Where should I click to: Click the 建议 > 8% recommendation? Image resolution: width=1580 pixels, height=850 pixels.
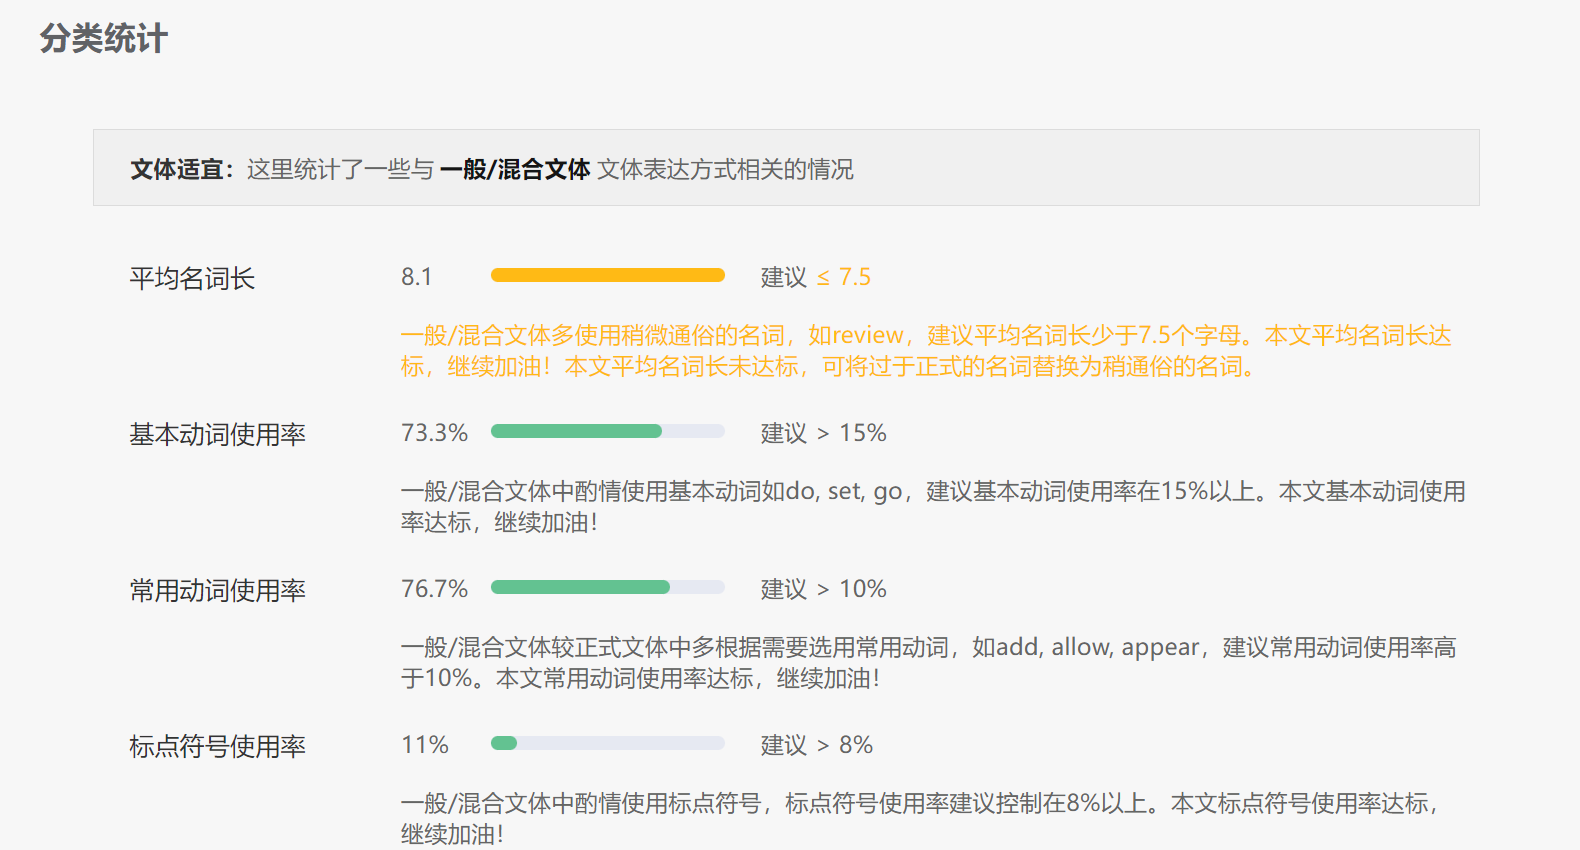(x=816, y=745)
